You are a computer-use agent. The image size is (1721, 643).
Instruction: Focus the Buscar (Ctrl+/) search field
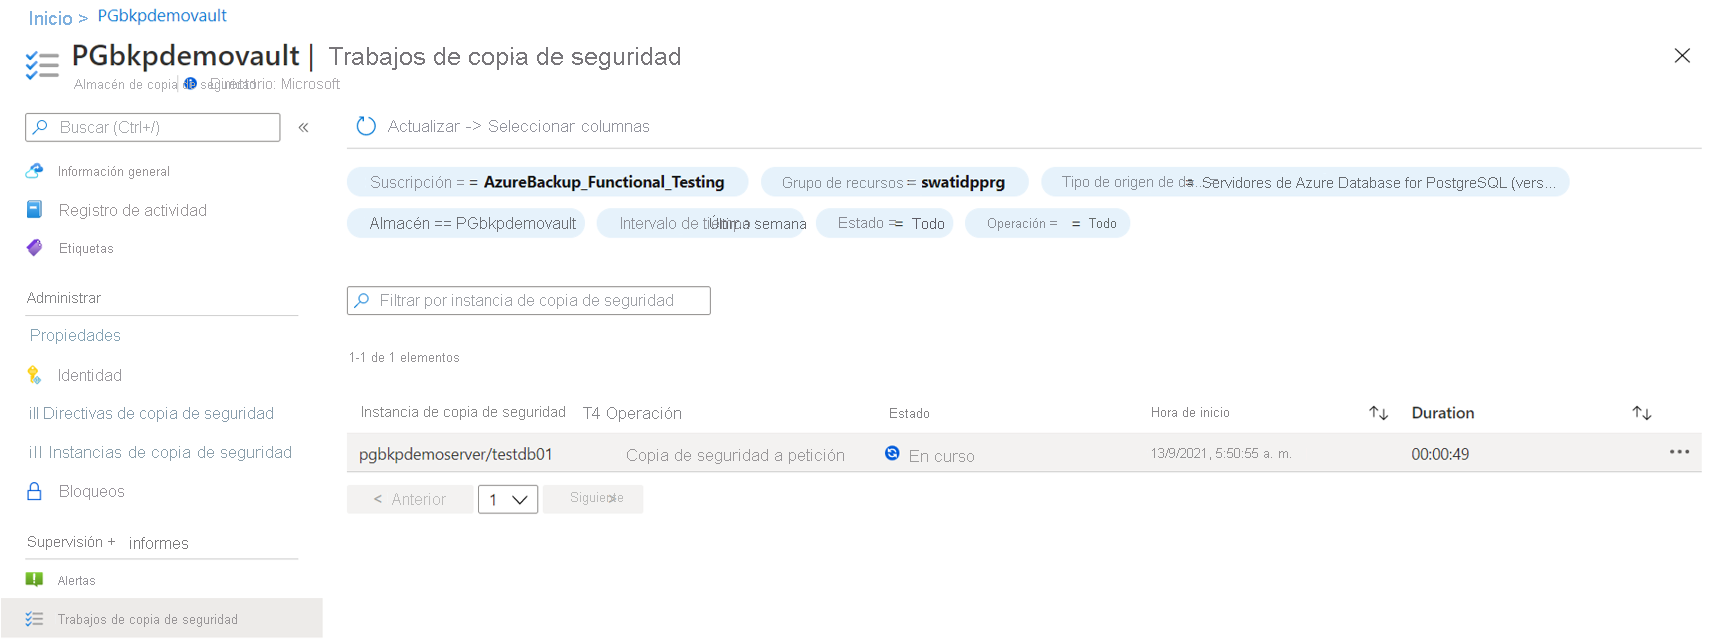(153, 127)
